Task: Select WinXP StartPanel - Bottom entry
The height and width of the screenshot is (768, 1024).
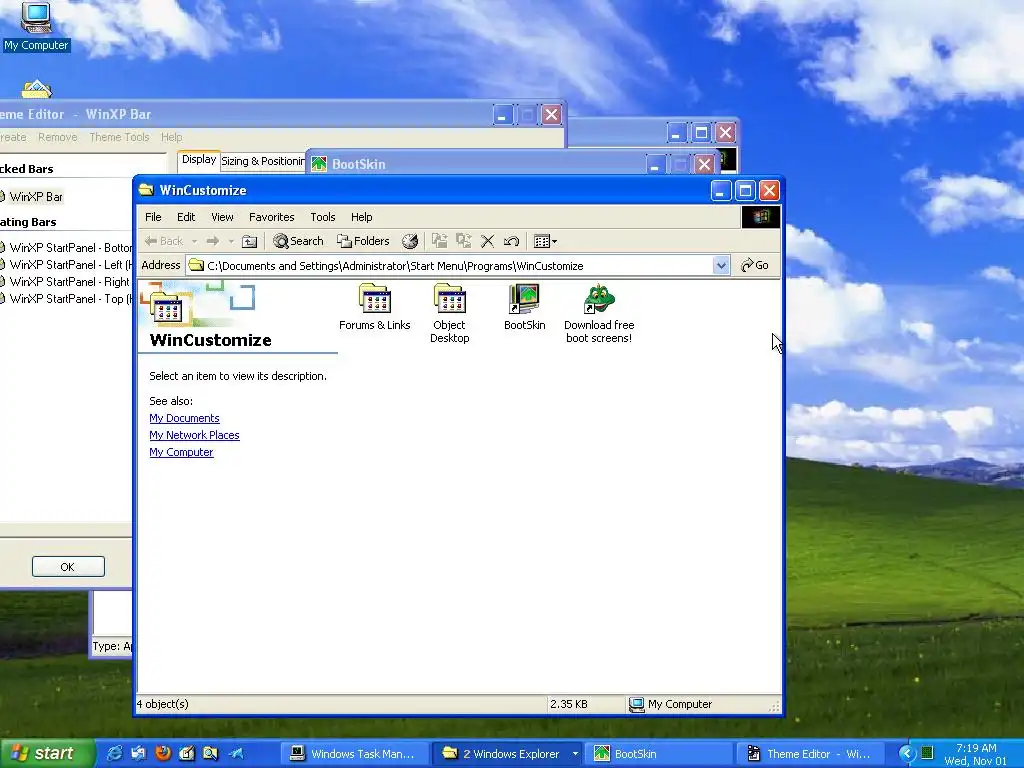Action: tap(66, 248)
